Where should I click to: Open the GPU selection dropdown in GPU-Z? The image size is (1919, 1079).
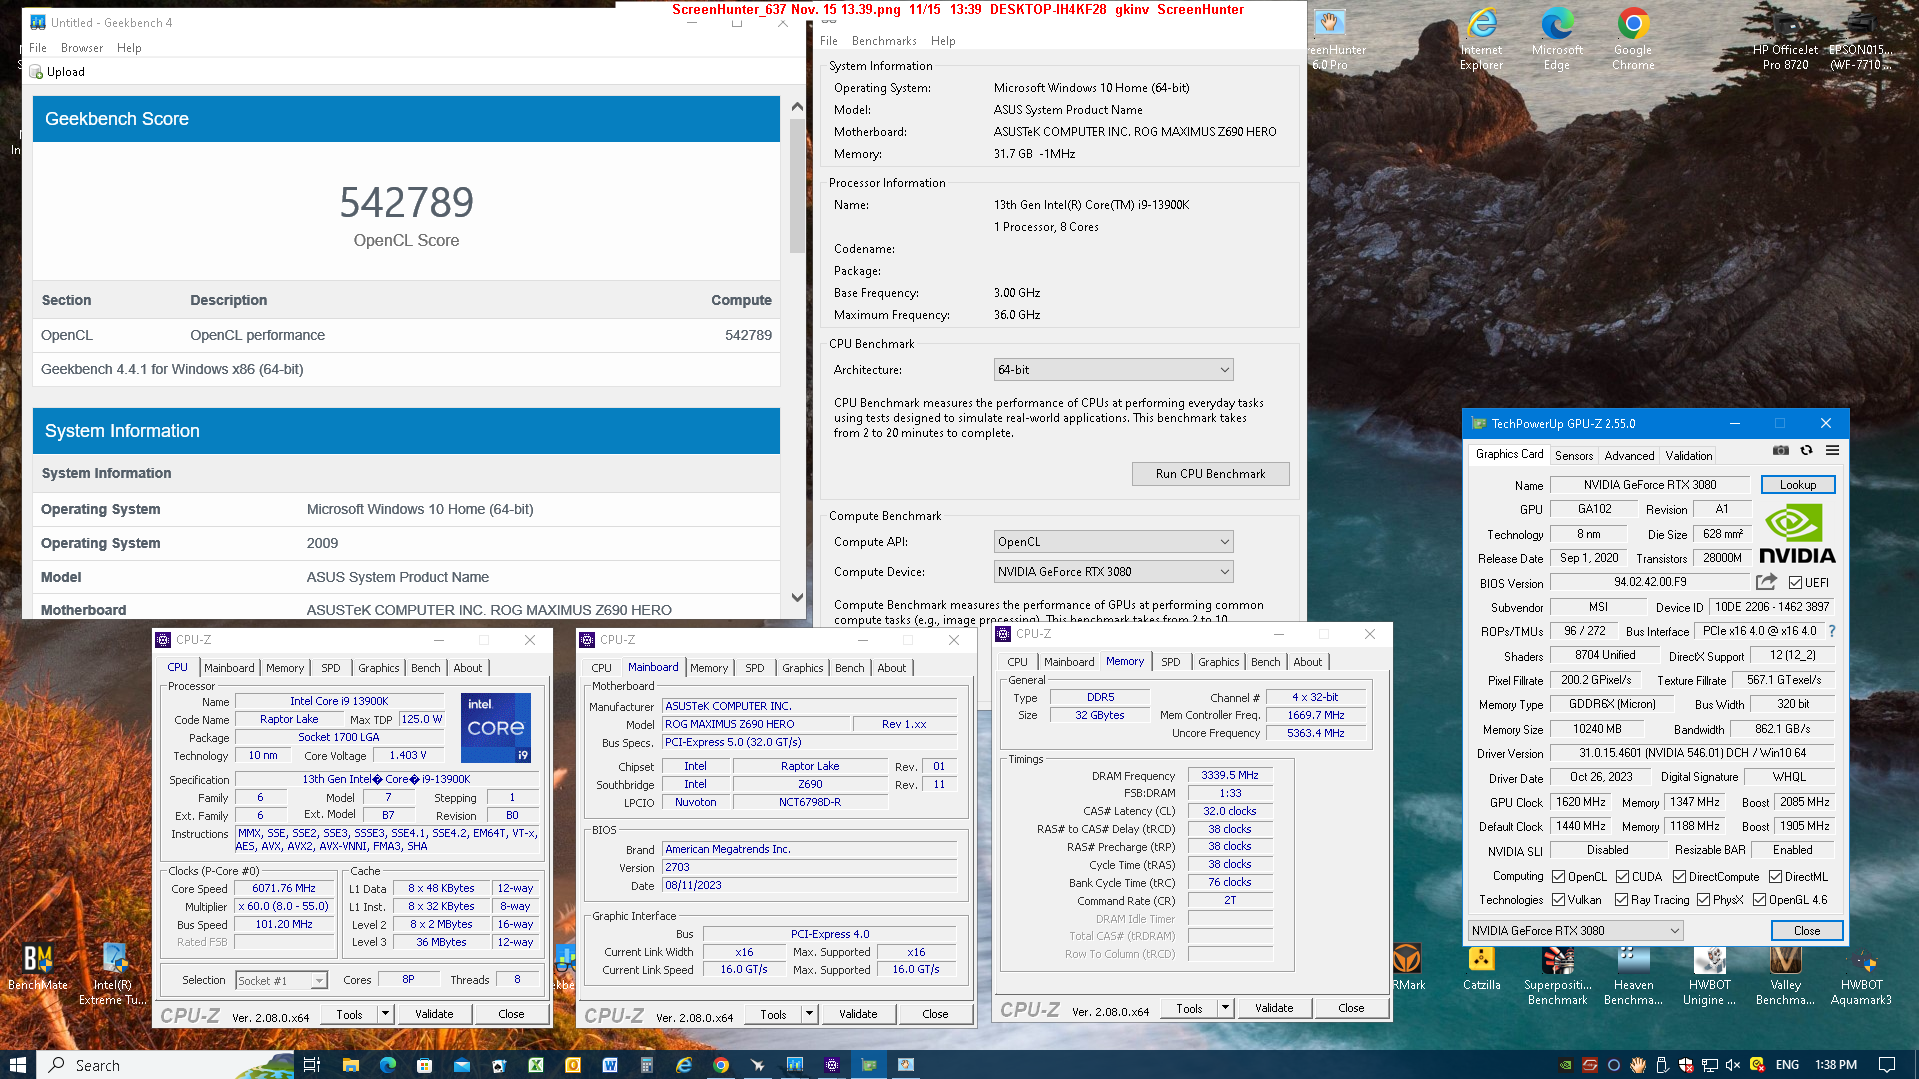(x=1575, y=931)
